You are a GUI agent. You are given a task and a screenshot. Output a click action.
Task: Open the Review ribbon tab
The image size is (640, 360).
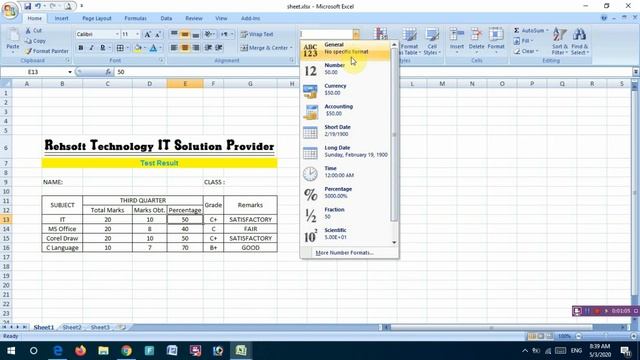tap(194, 18)
